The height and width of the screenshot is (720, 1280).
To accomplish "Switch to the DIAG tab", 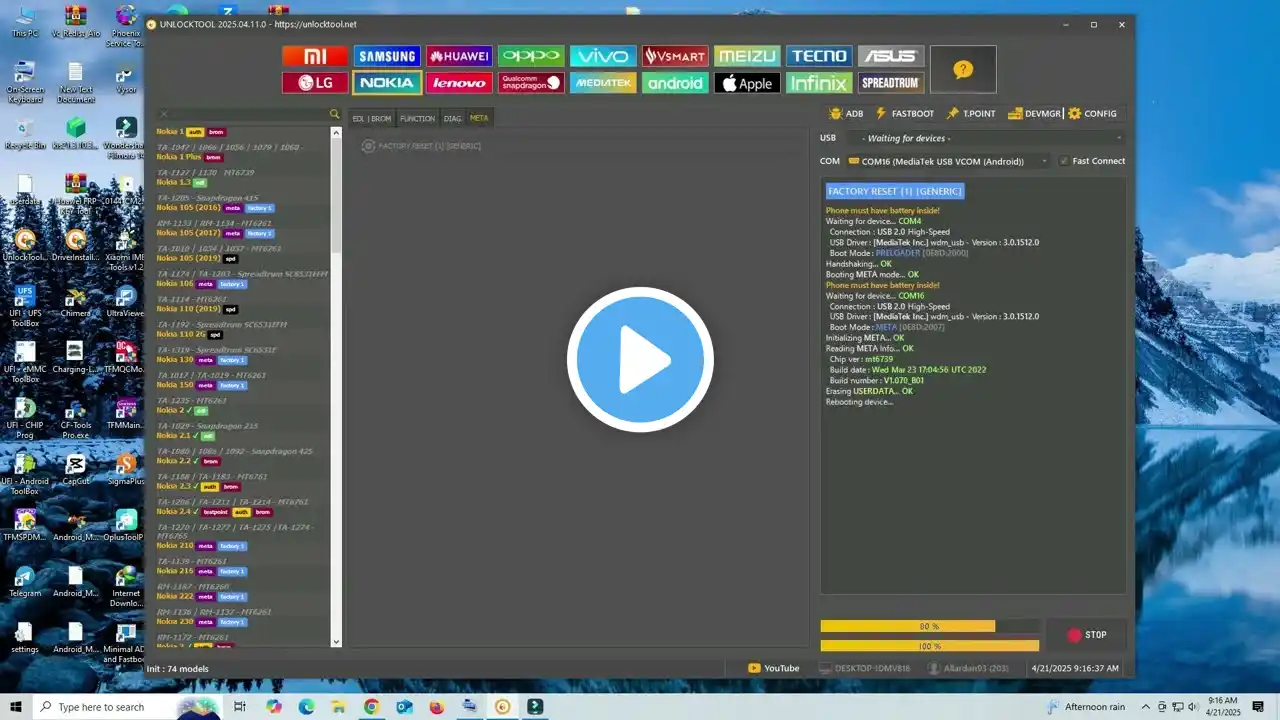I will point(452,118).
